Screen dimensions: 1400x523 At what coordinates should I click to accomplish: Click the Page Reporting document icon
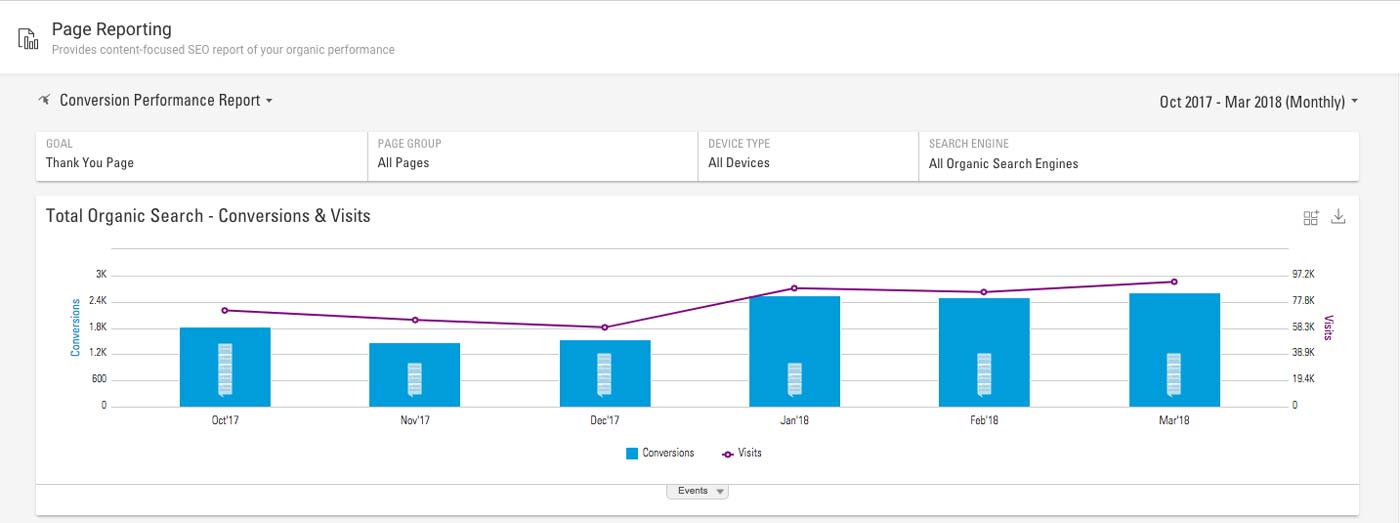[x=27, y=39]
